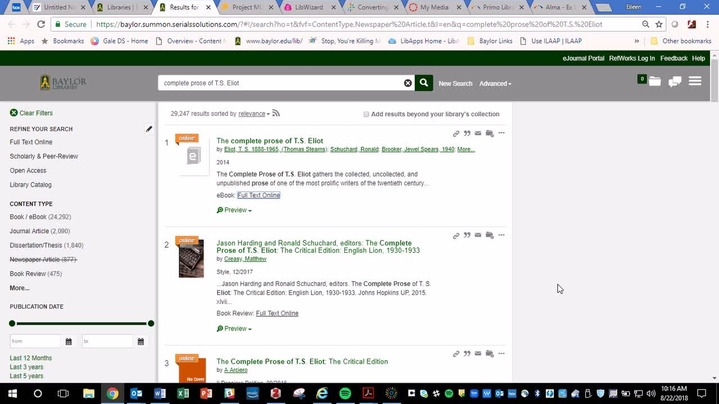Toggle the Newspaper Article filter off
This screenshot has height=404, width=719.
43,260
